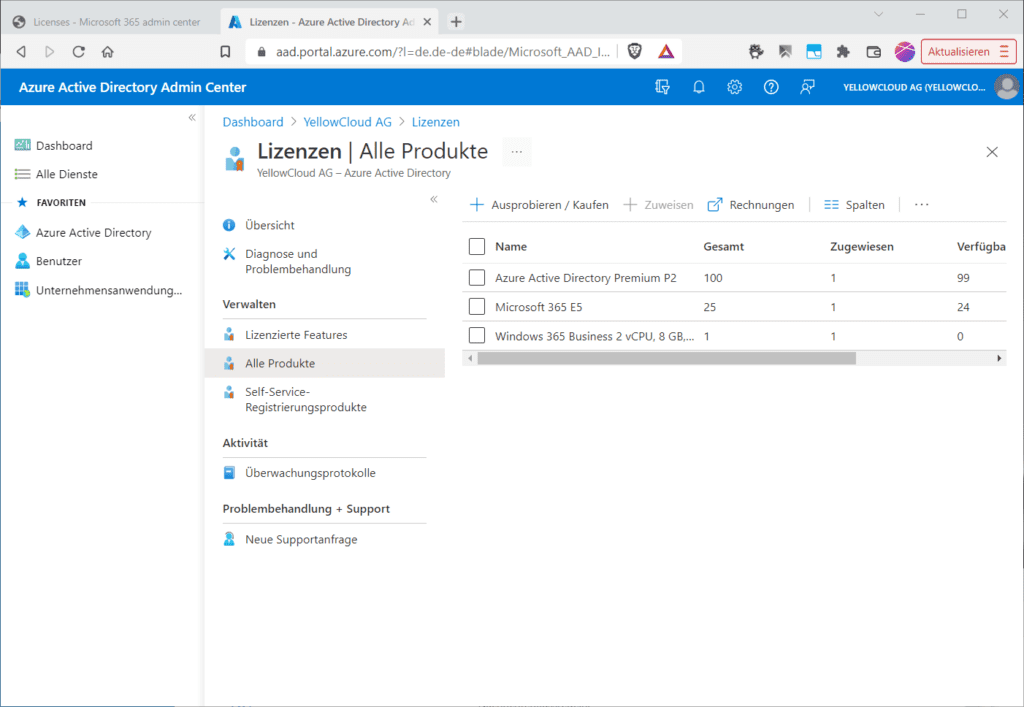This screenshot has height=707, width=1024.
Task: Click Ausprobieren / Kaufen
Action: tap(539, 205)
